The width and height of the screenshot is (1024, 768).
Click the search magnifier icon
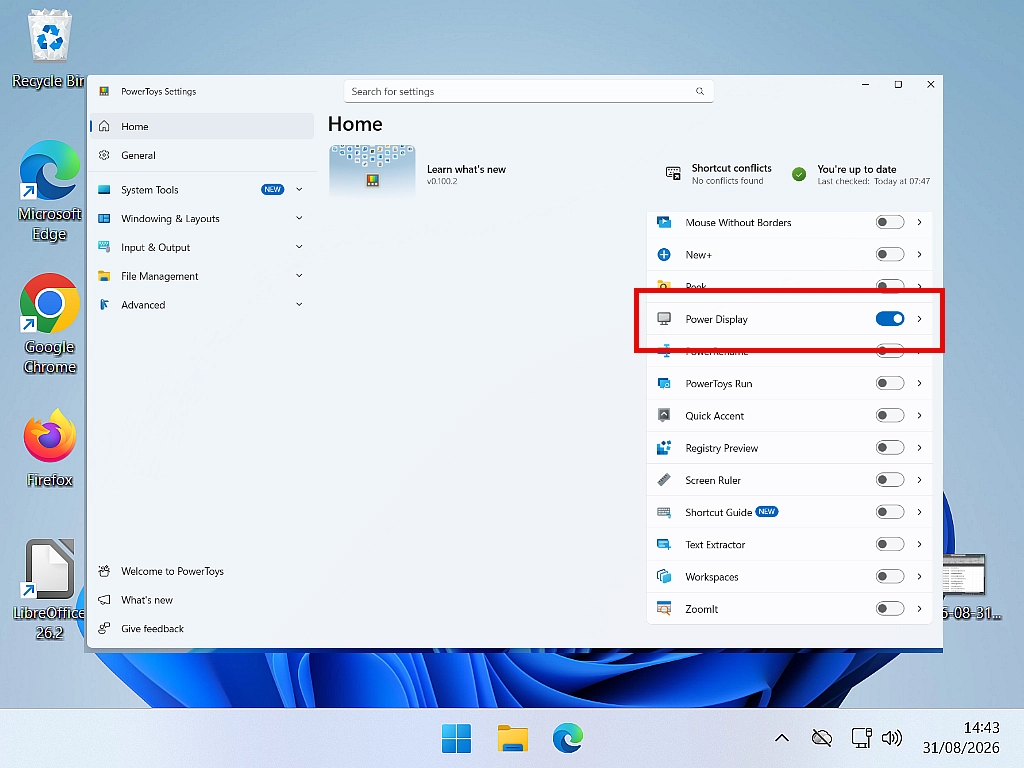click(700, 91)
